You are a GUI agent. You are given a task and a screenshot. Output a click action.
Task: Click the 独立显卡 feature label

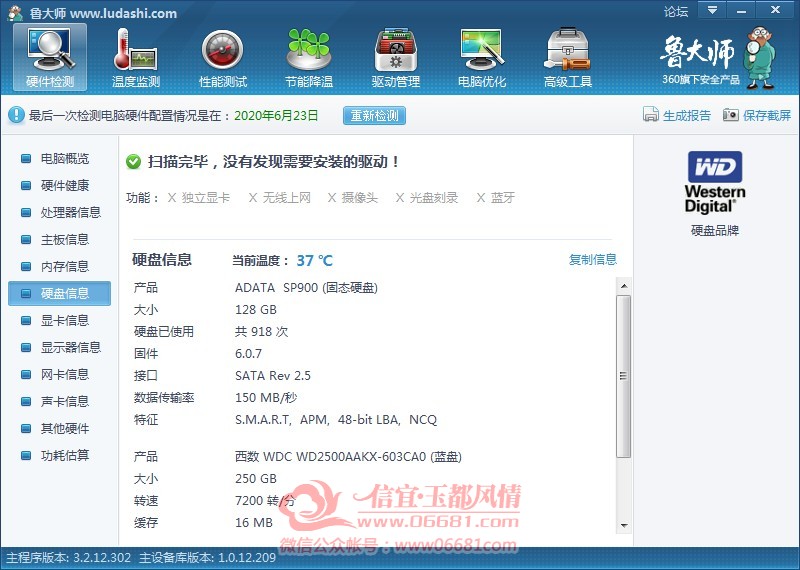click(206, 197)
